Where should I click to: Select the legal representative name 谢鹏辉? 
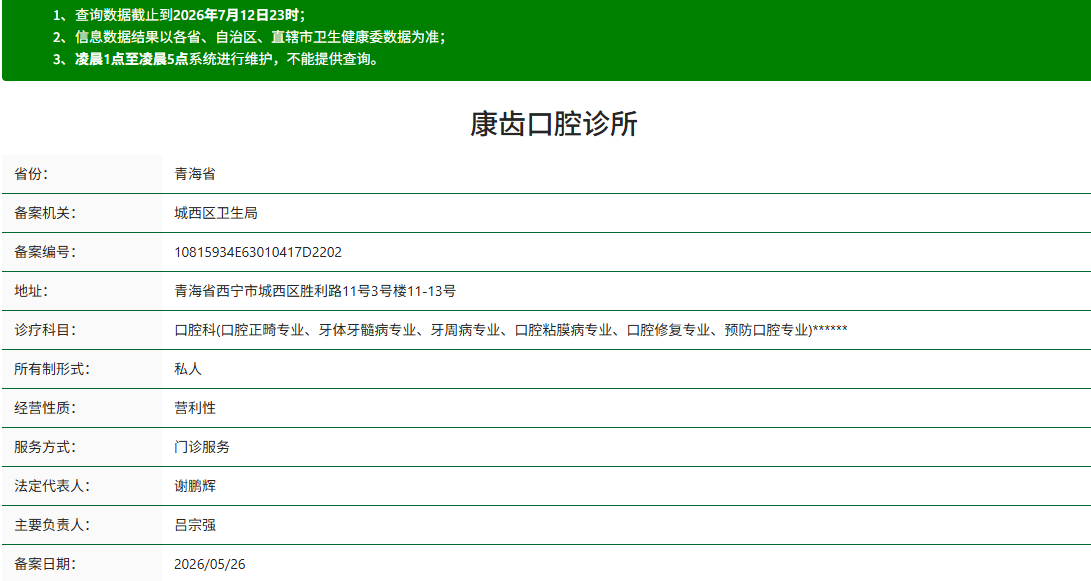click(195, 486)
